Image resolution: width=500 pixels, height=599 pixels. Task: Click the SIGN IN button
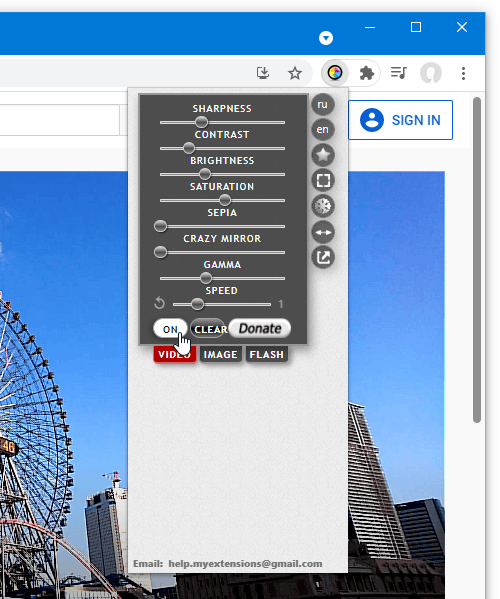(400, 120)
